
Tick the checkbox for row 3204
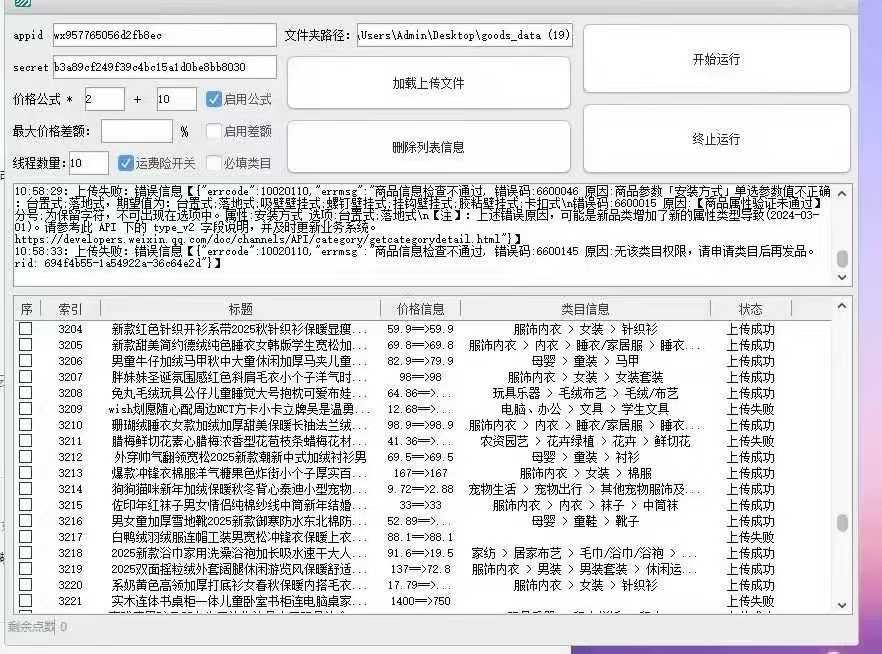pos(26,329)
